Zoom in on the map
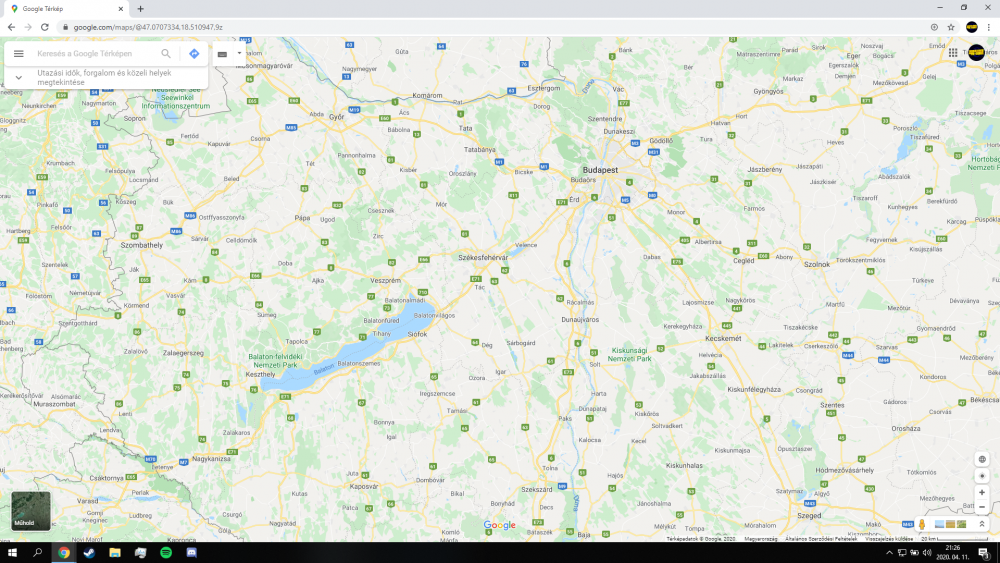The image size is (1000, 563). [x=982, y=492]
